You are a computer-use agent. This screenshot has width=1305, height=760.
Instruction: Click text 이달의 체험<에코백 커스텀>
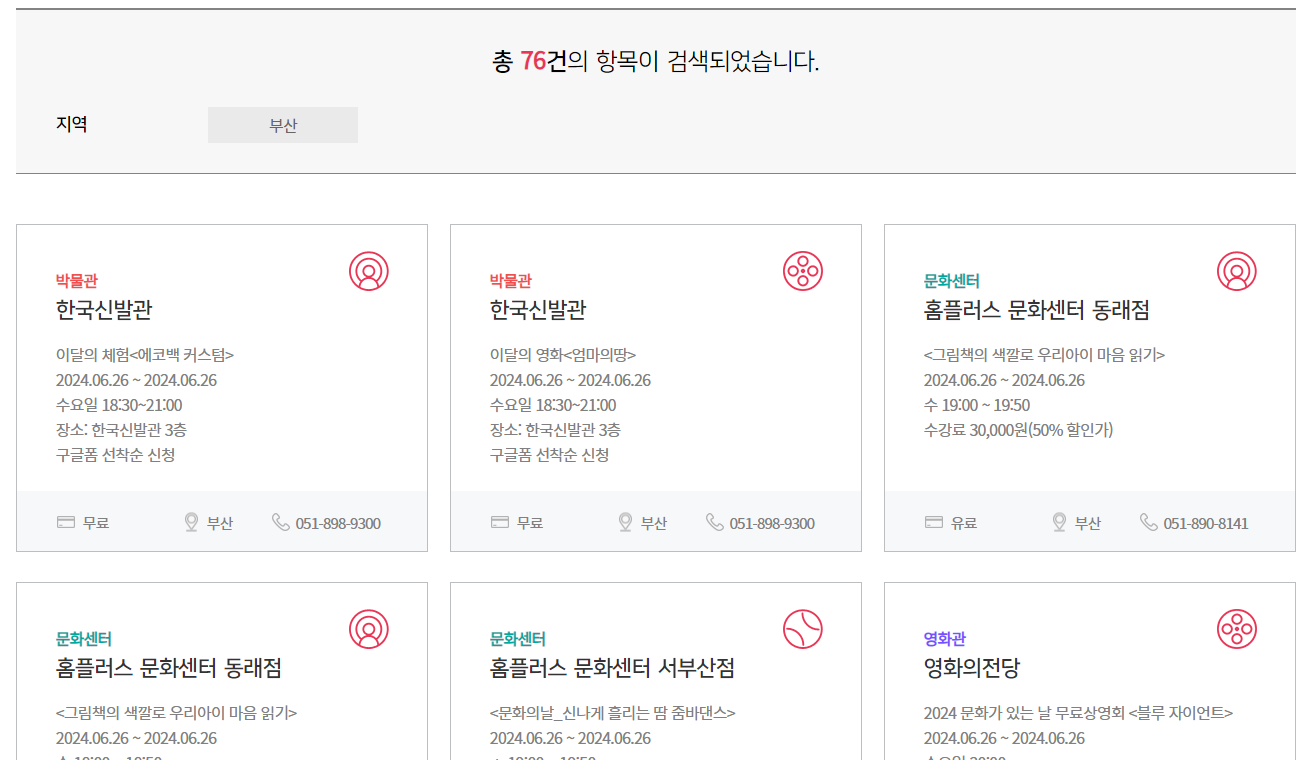click(x=145, y=355)
